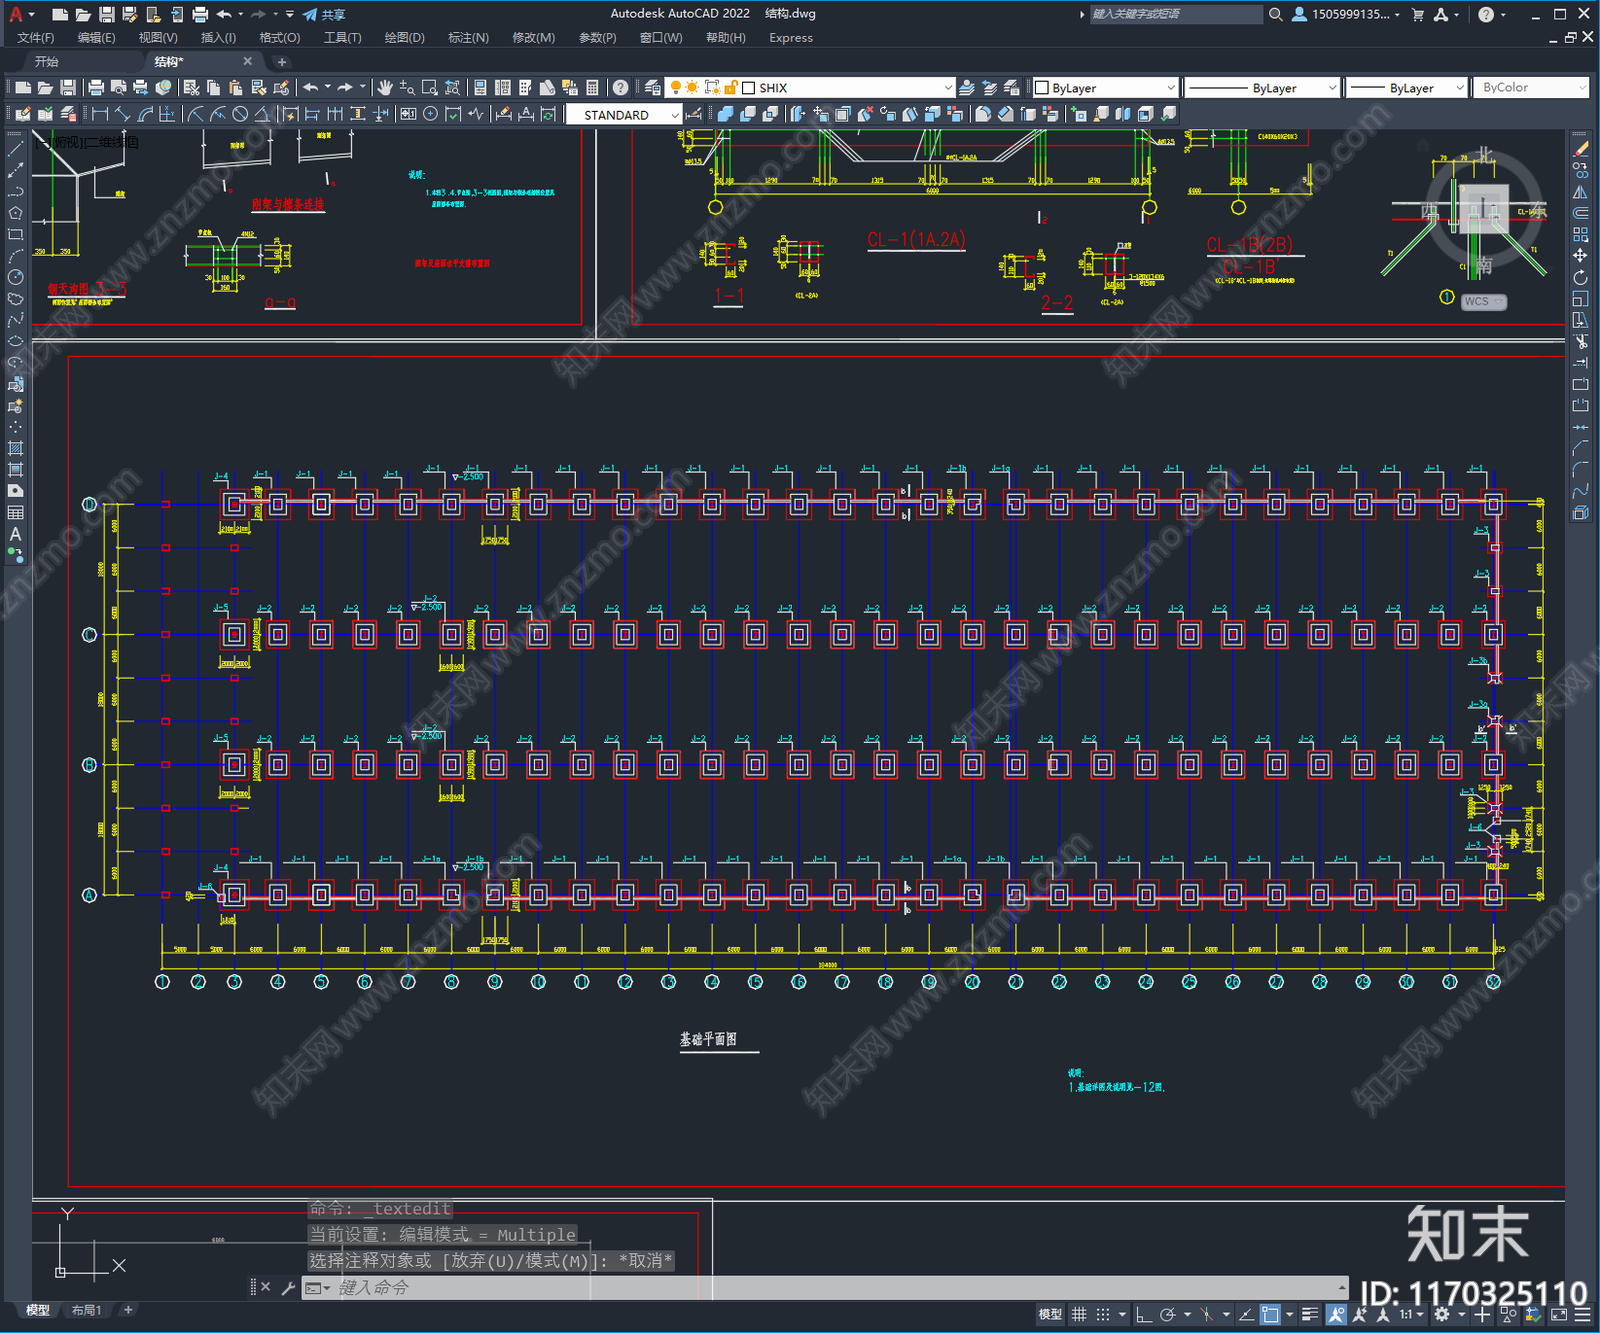Open the QuickCalc calculator icon
This screenshot has height=1333, width=1600.
[x=592, y=88]
